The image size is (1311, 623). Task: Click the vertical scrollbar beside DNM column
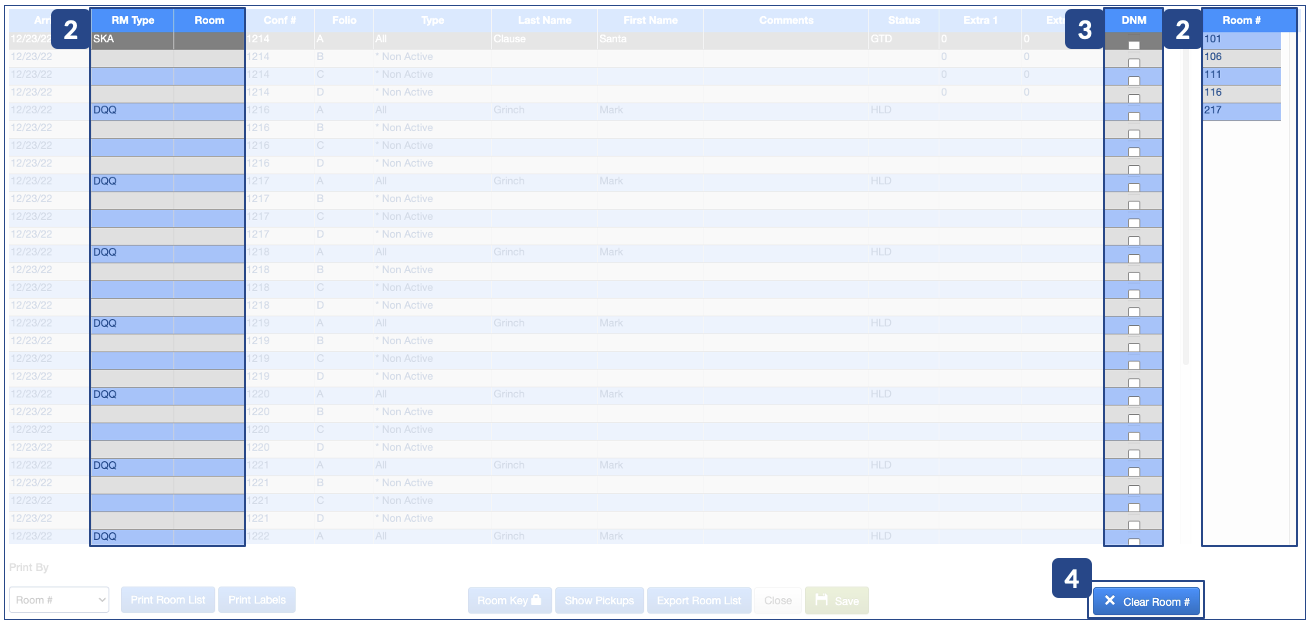[x=1186, y=200]
